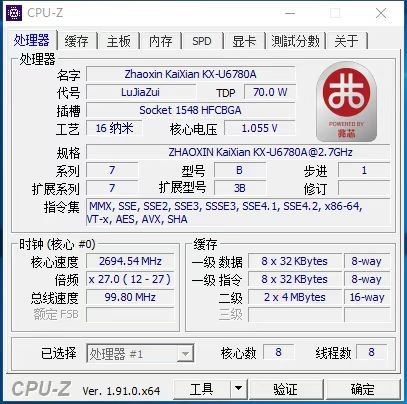Click the 16 纳米 process value
This screenshot has width=407, height=404.
click(x=114, y=128)
